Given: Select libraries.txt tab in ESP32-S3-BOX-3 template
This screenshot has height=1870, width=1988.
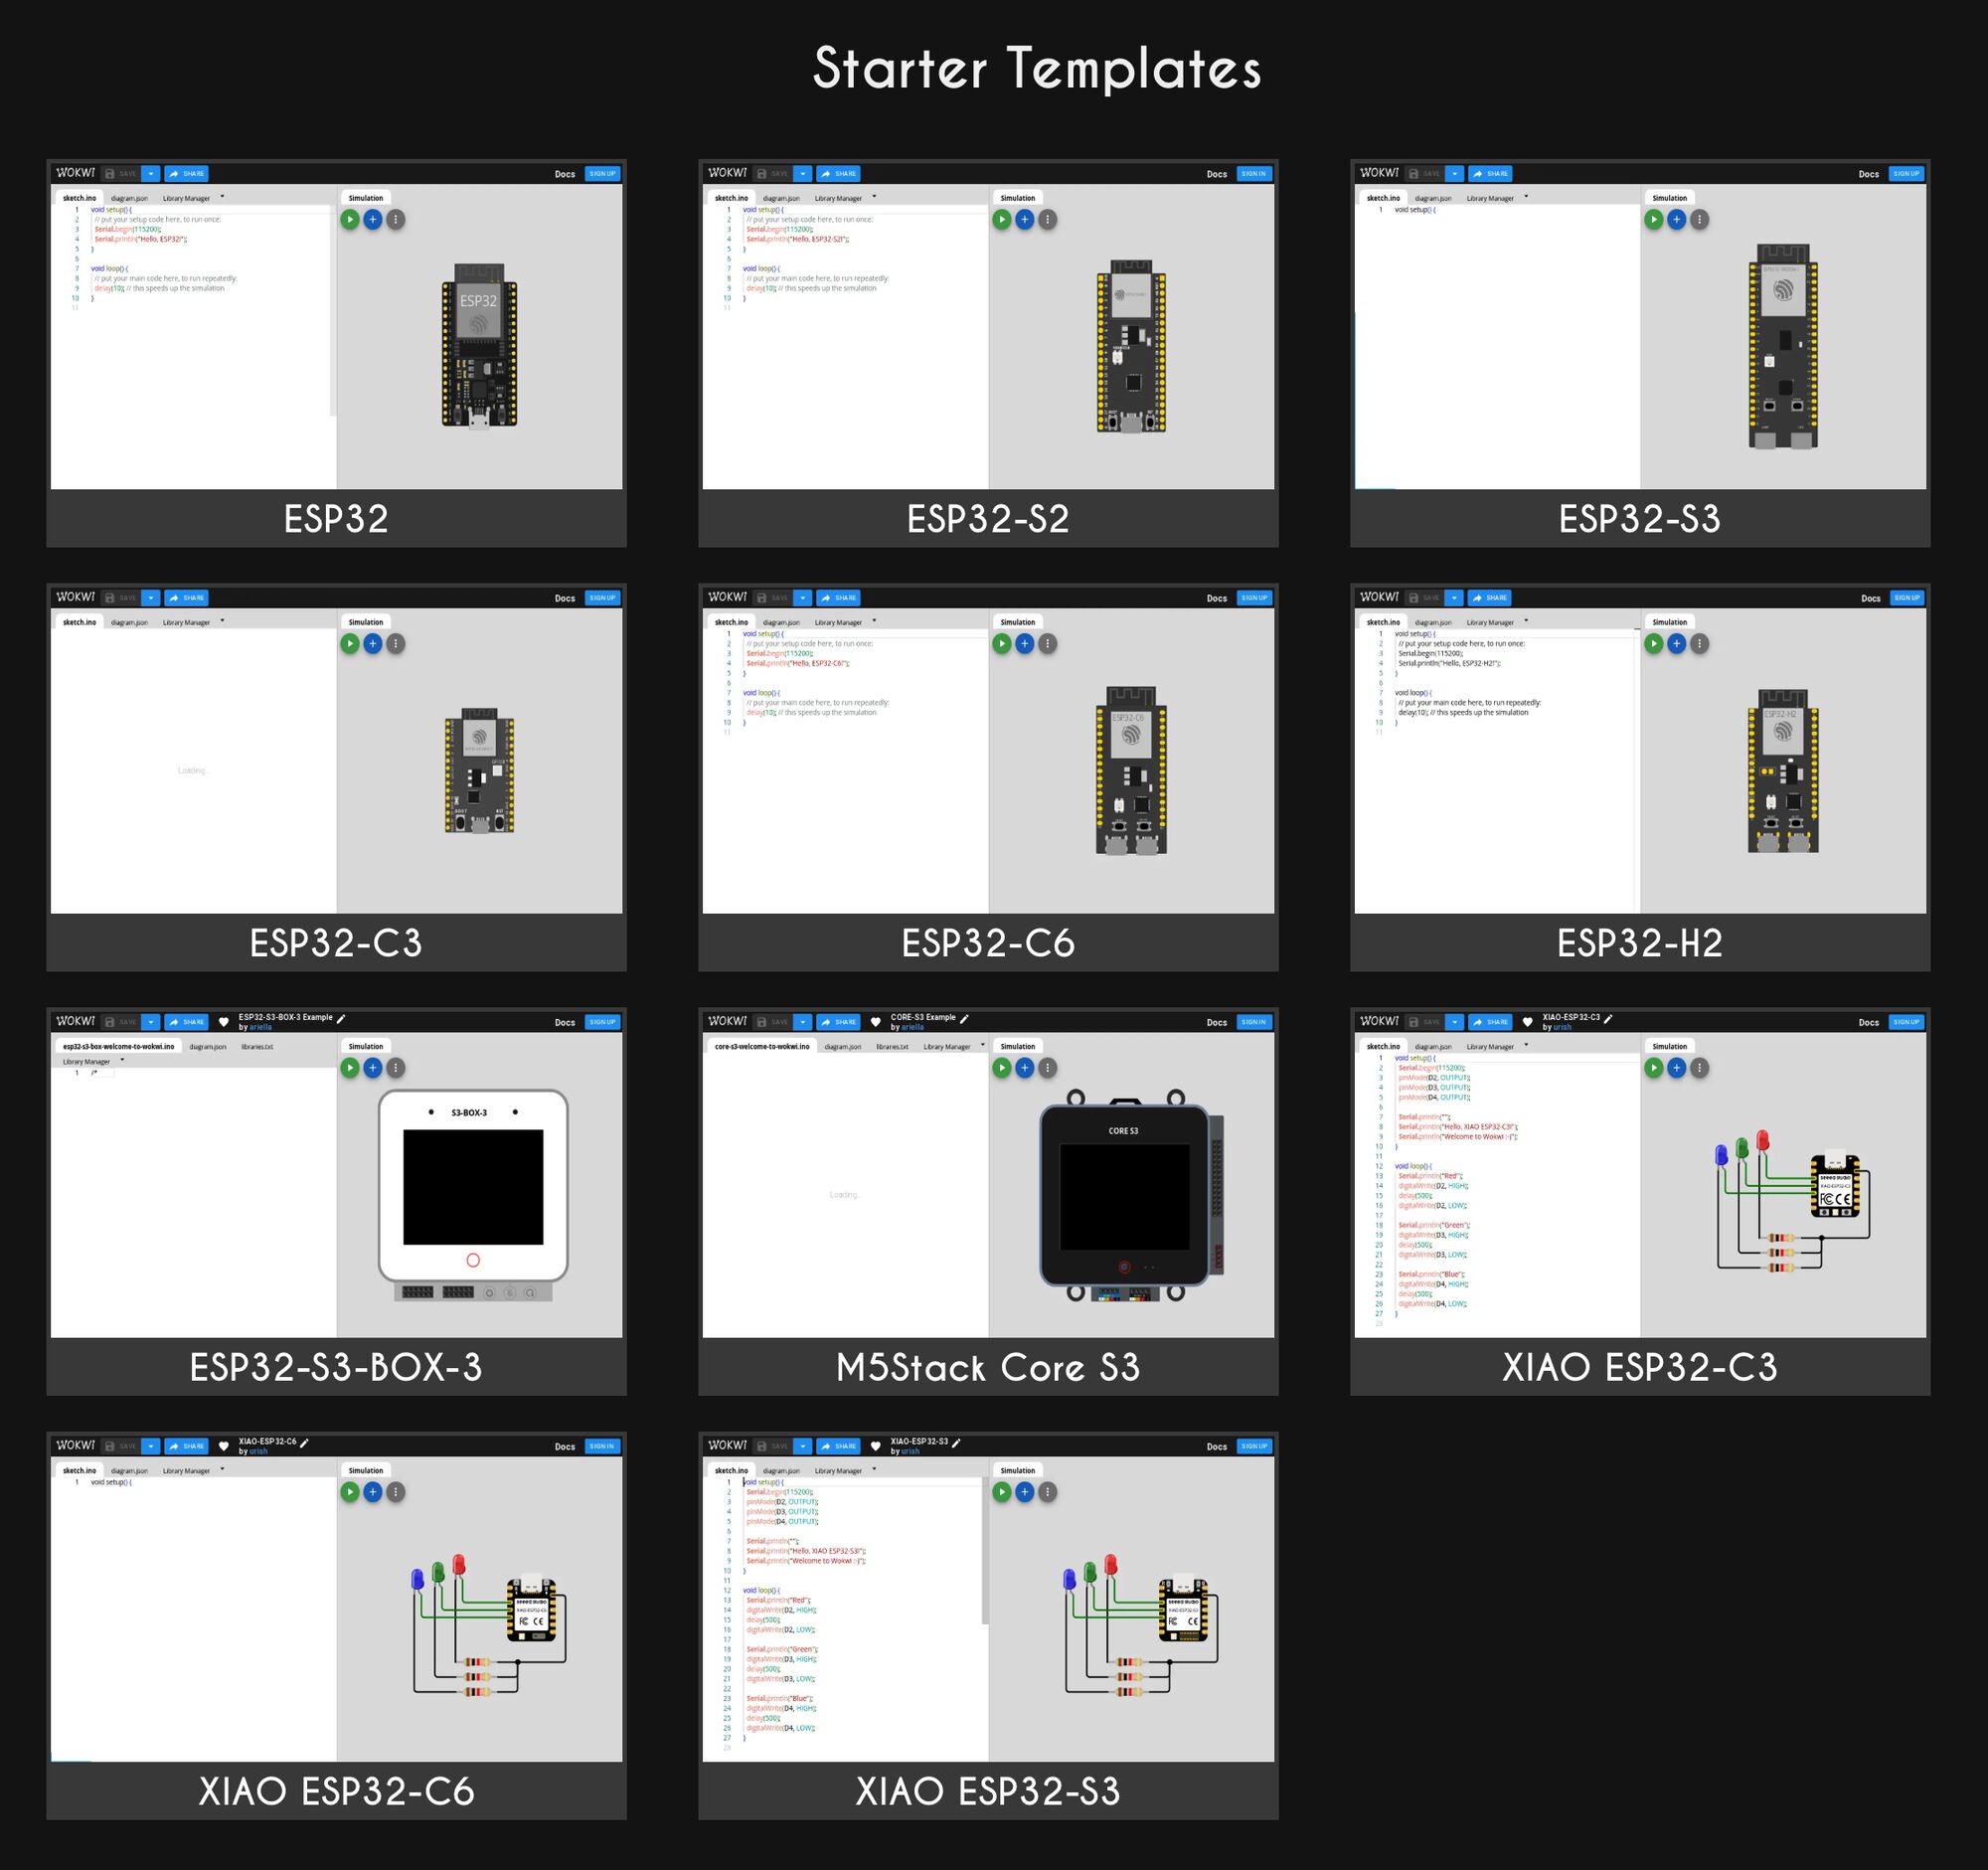Looking at the screenshot, I should coord(257,1046).
